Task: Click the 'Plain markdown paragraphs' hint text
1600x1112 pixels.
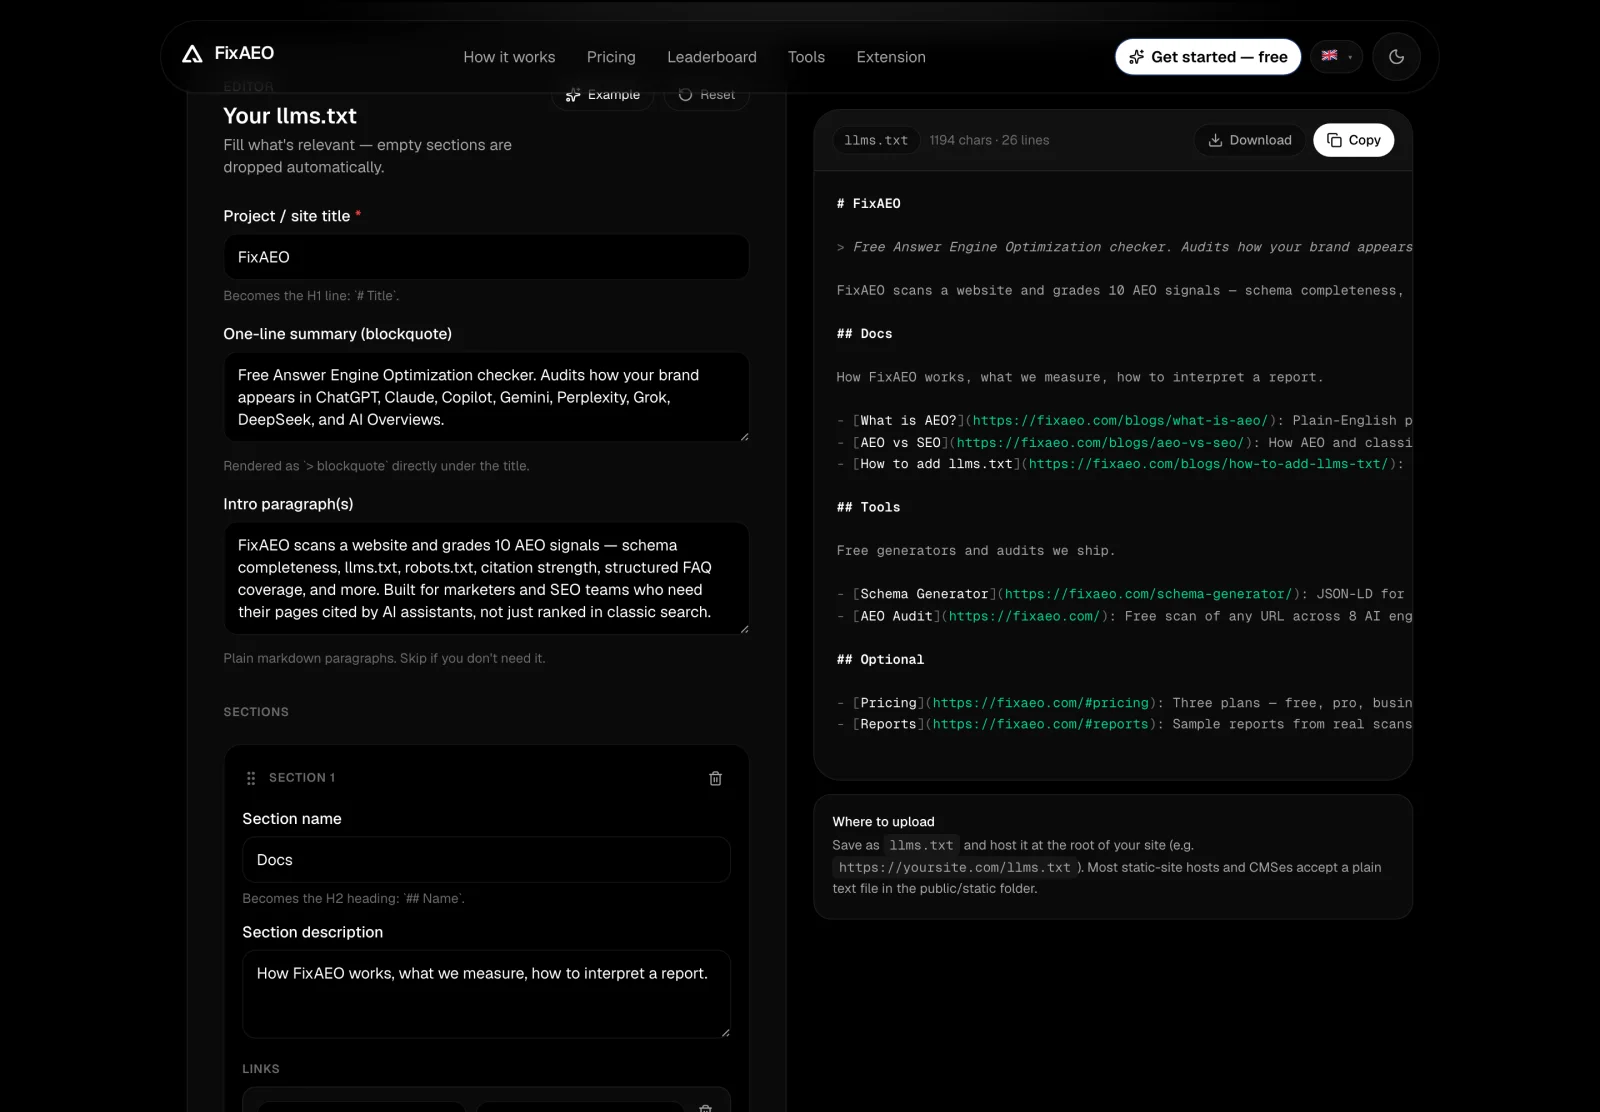Action: [384, 658]
